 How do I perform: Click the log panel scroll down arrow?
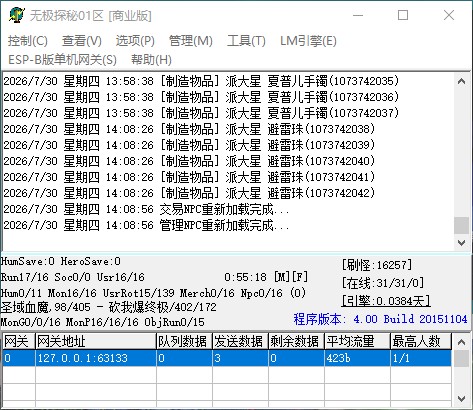click(x=462, y=243)
